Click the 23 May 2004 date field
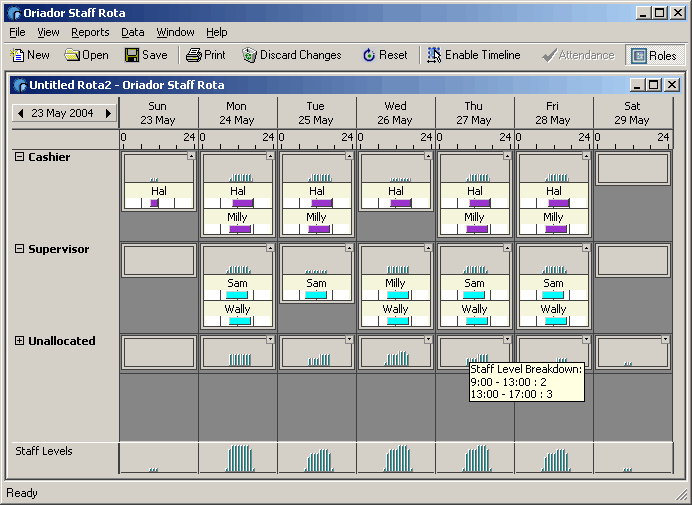Image resolution: width=692 pixels, height=505 pixels. 62,113
